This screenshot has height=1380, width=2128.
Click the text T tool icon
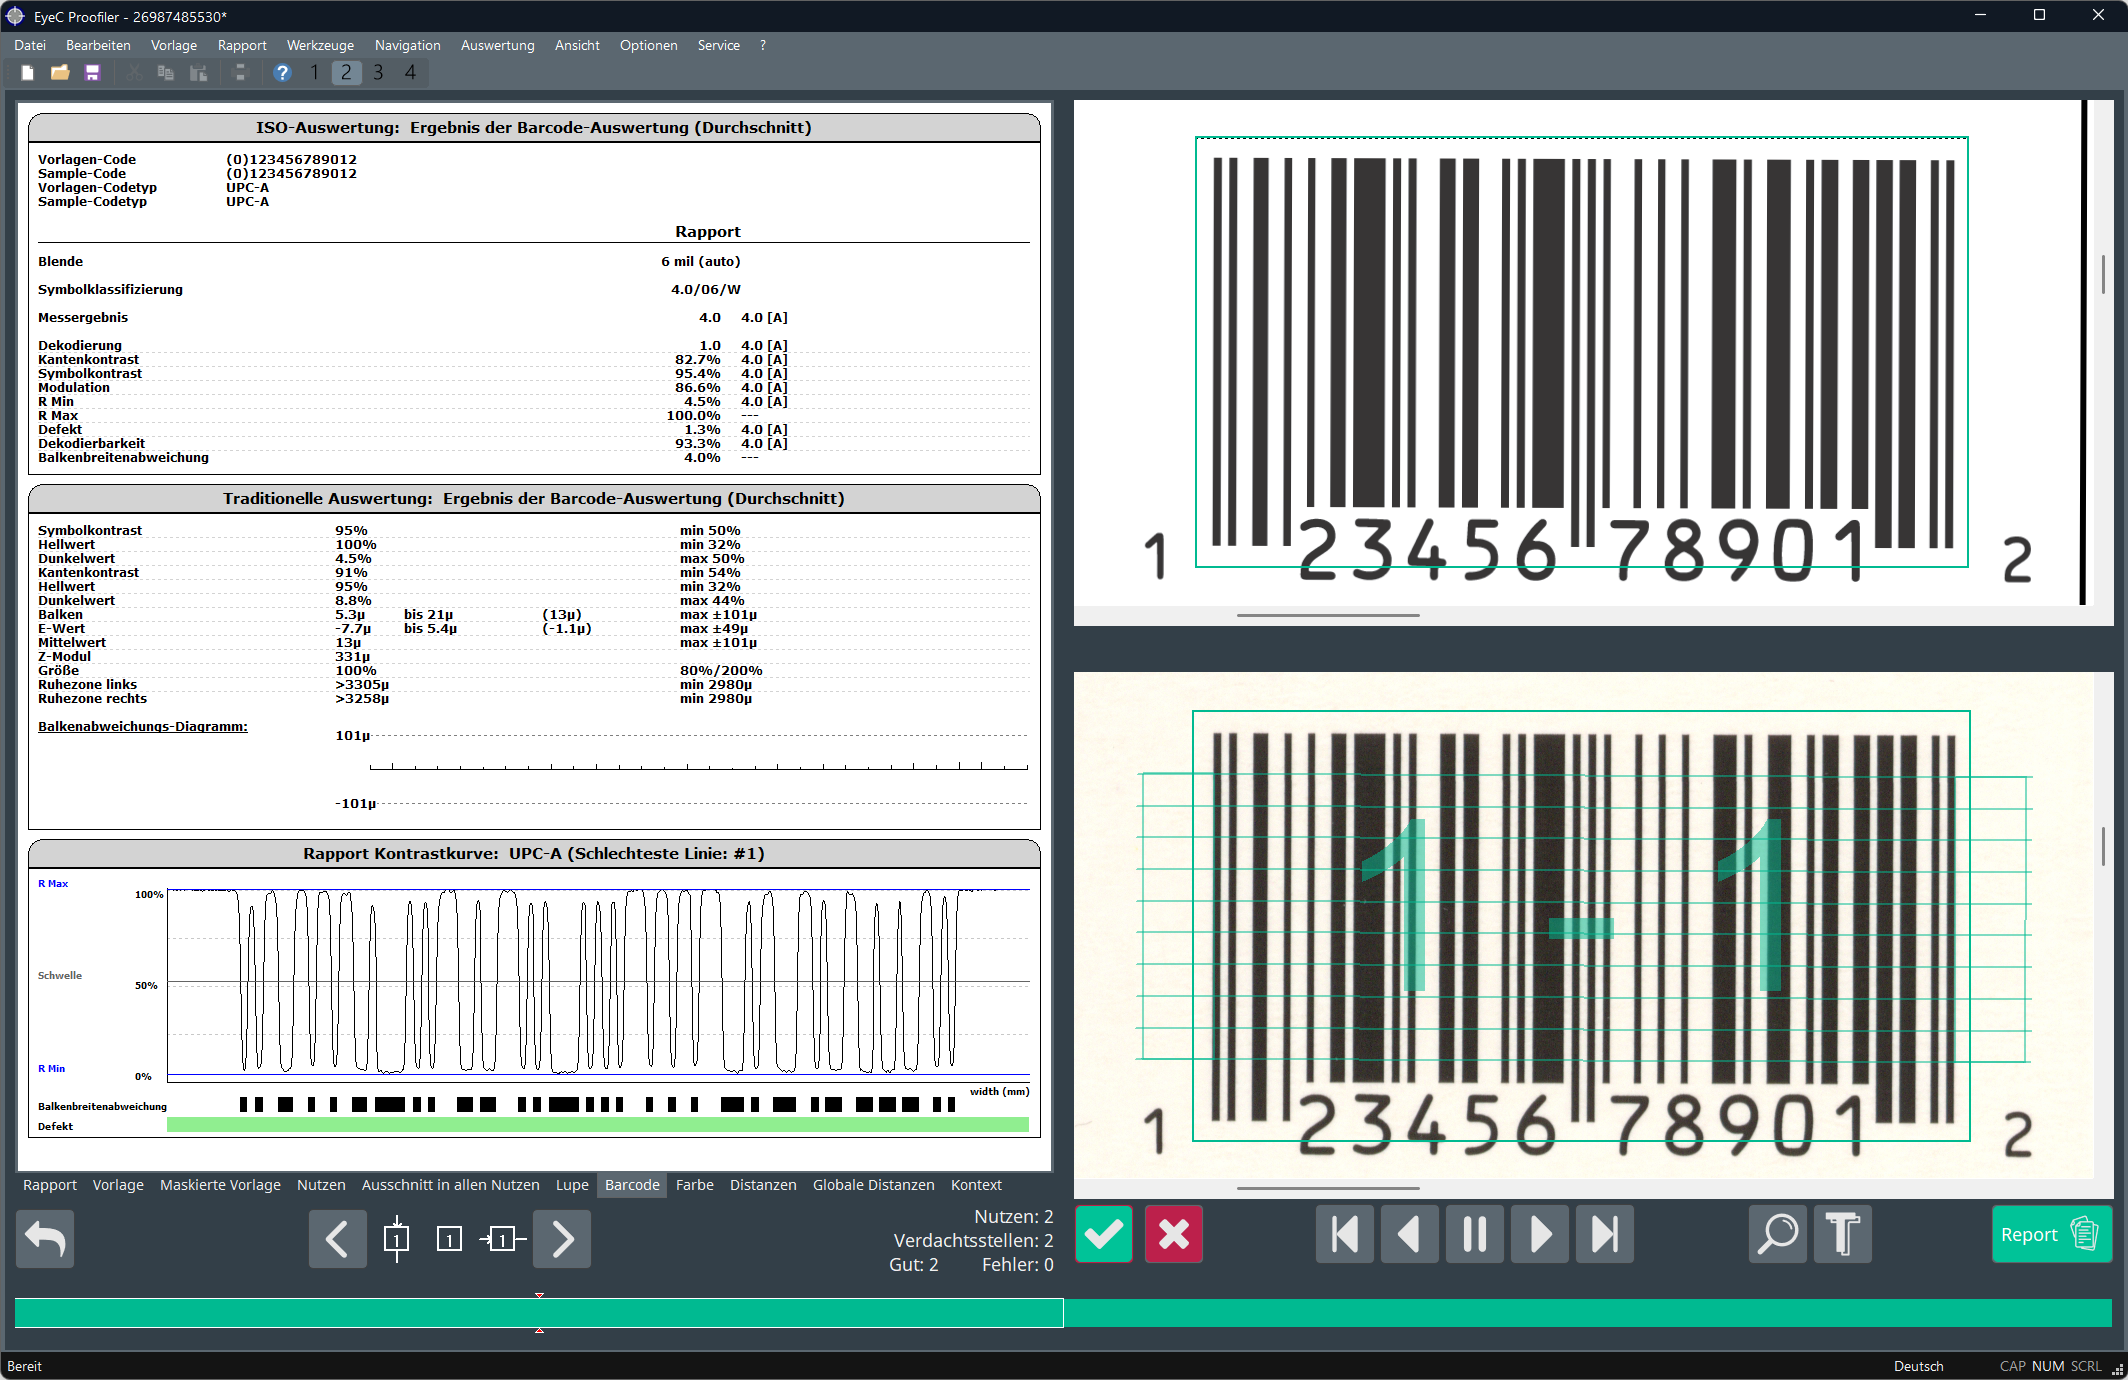[x=1843, y=1234]
